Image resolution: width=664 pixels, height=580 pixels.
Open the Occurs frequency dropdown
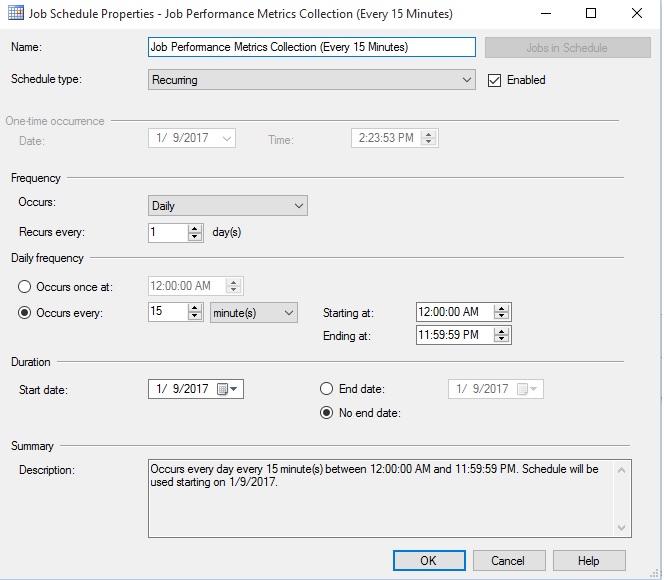click(x=228, y=206)
